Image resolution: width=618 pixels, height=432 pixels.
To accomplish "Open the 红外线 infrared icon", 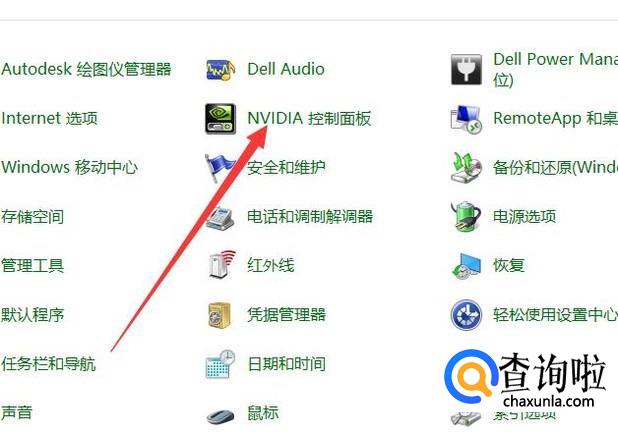I will click(x=222, y=265).
